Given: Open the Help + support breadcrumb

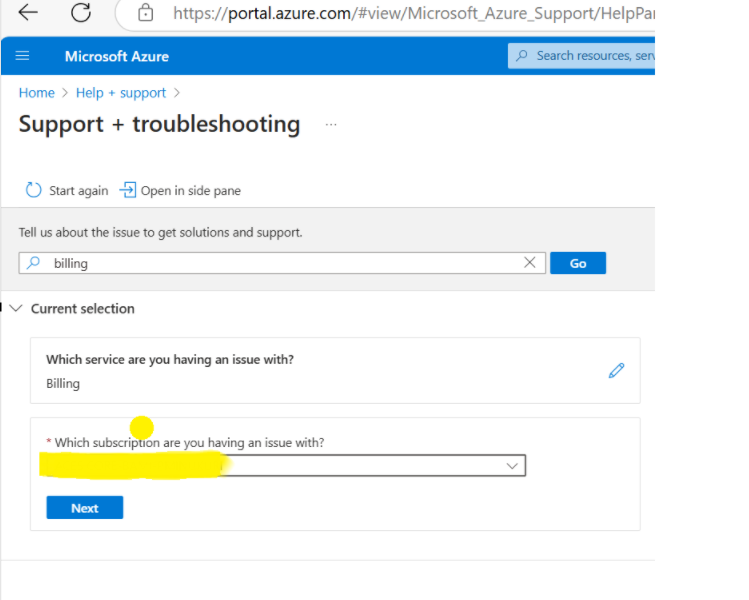Looking at the screenshot, I should [x=121, y=93].
